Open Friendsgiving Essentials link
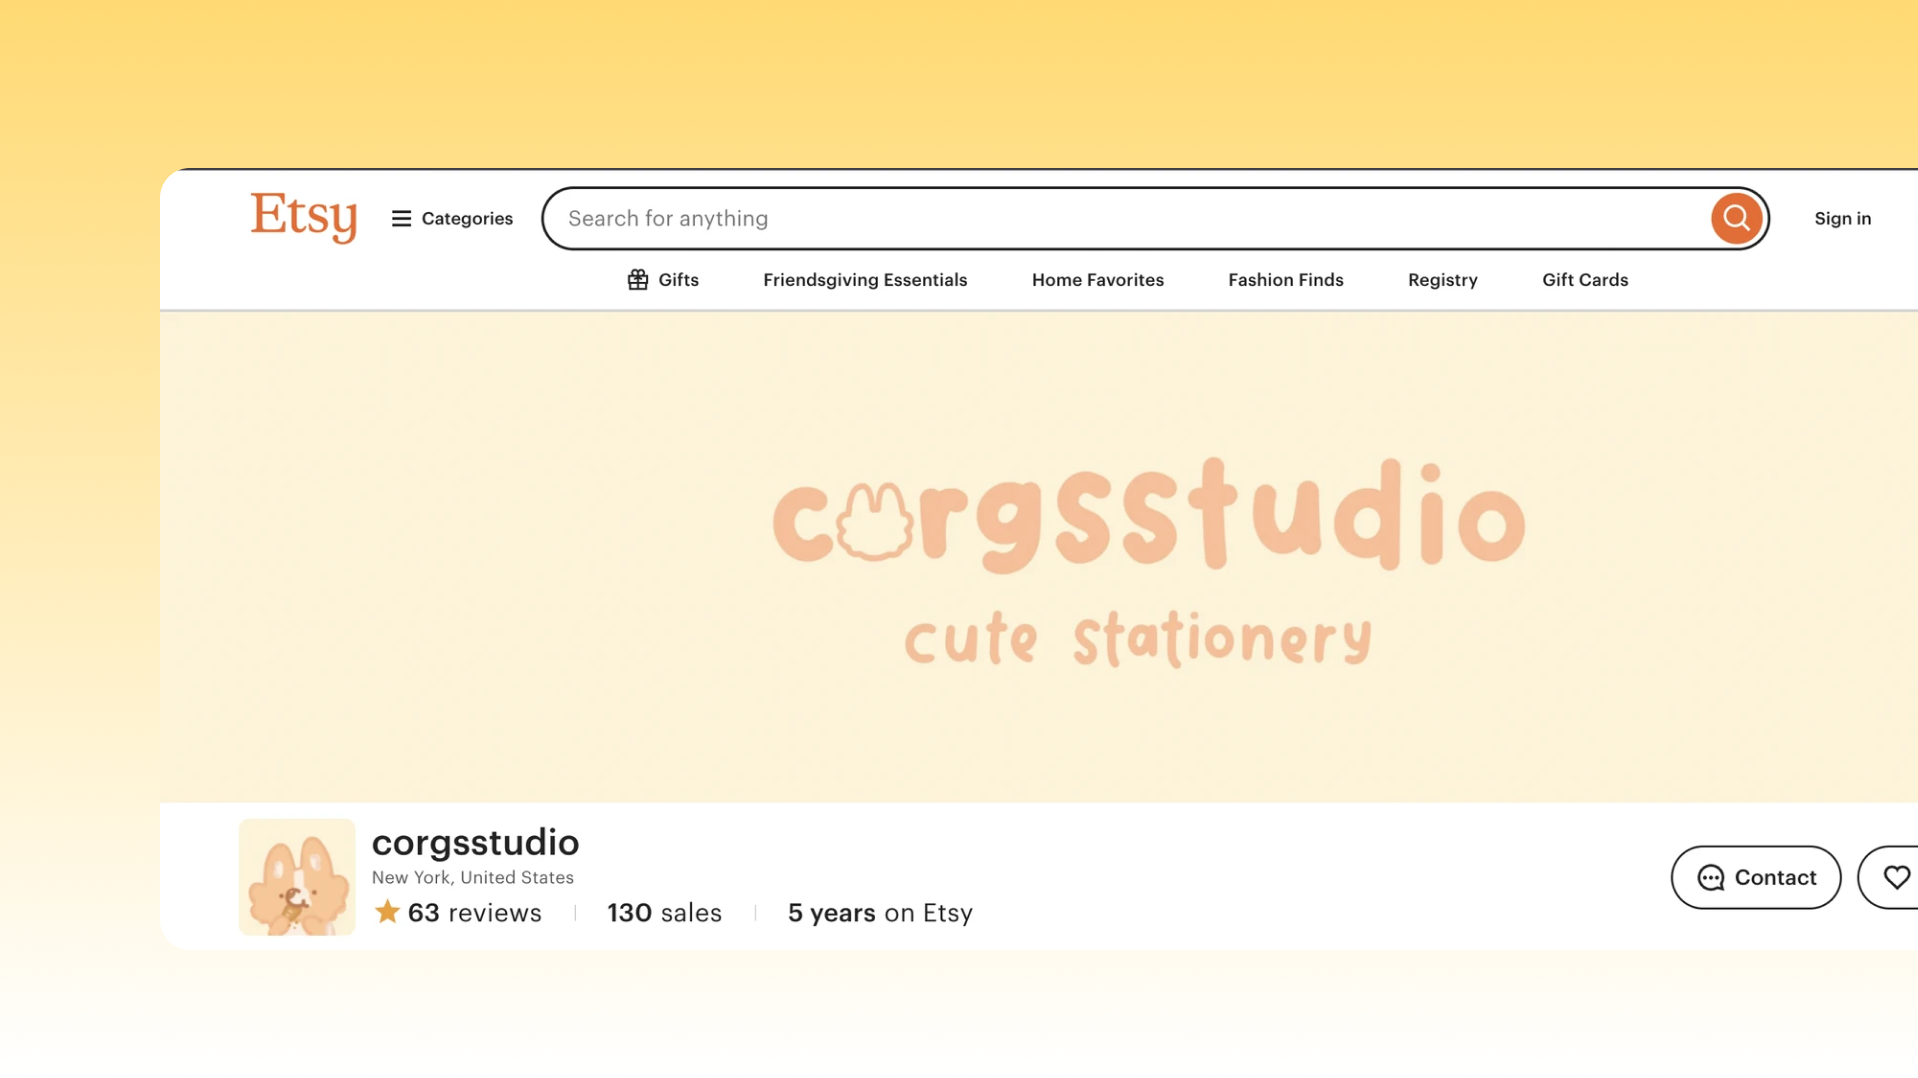This screenshot has height=1078, width=1918. pyautogui.click(x=864, y=280)
